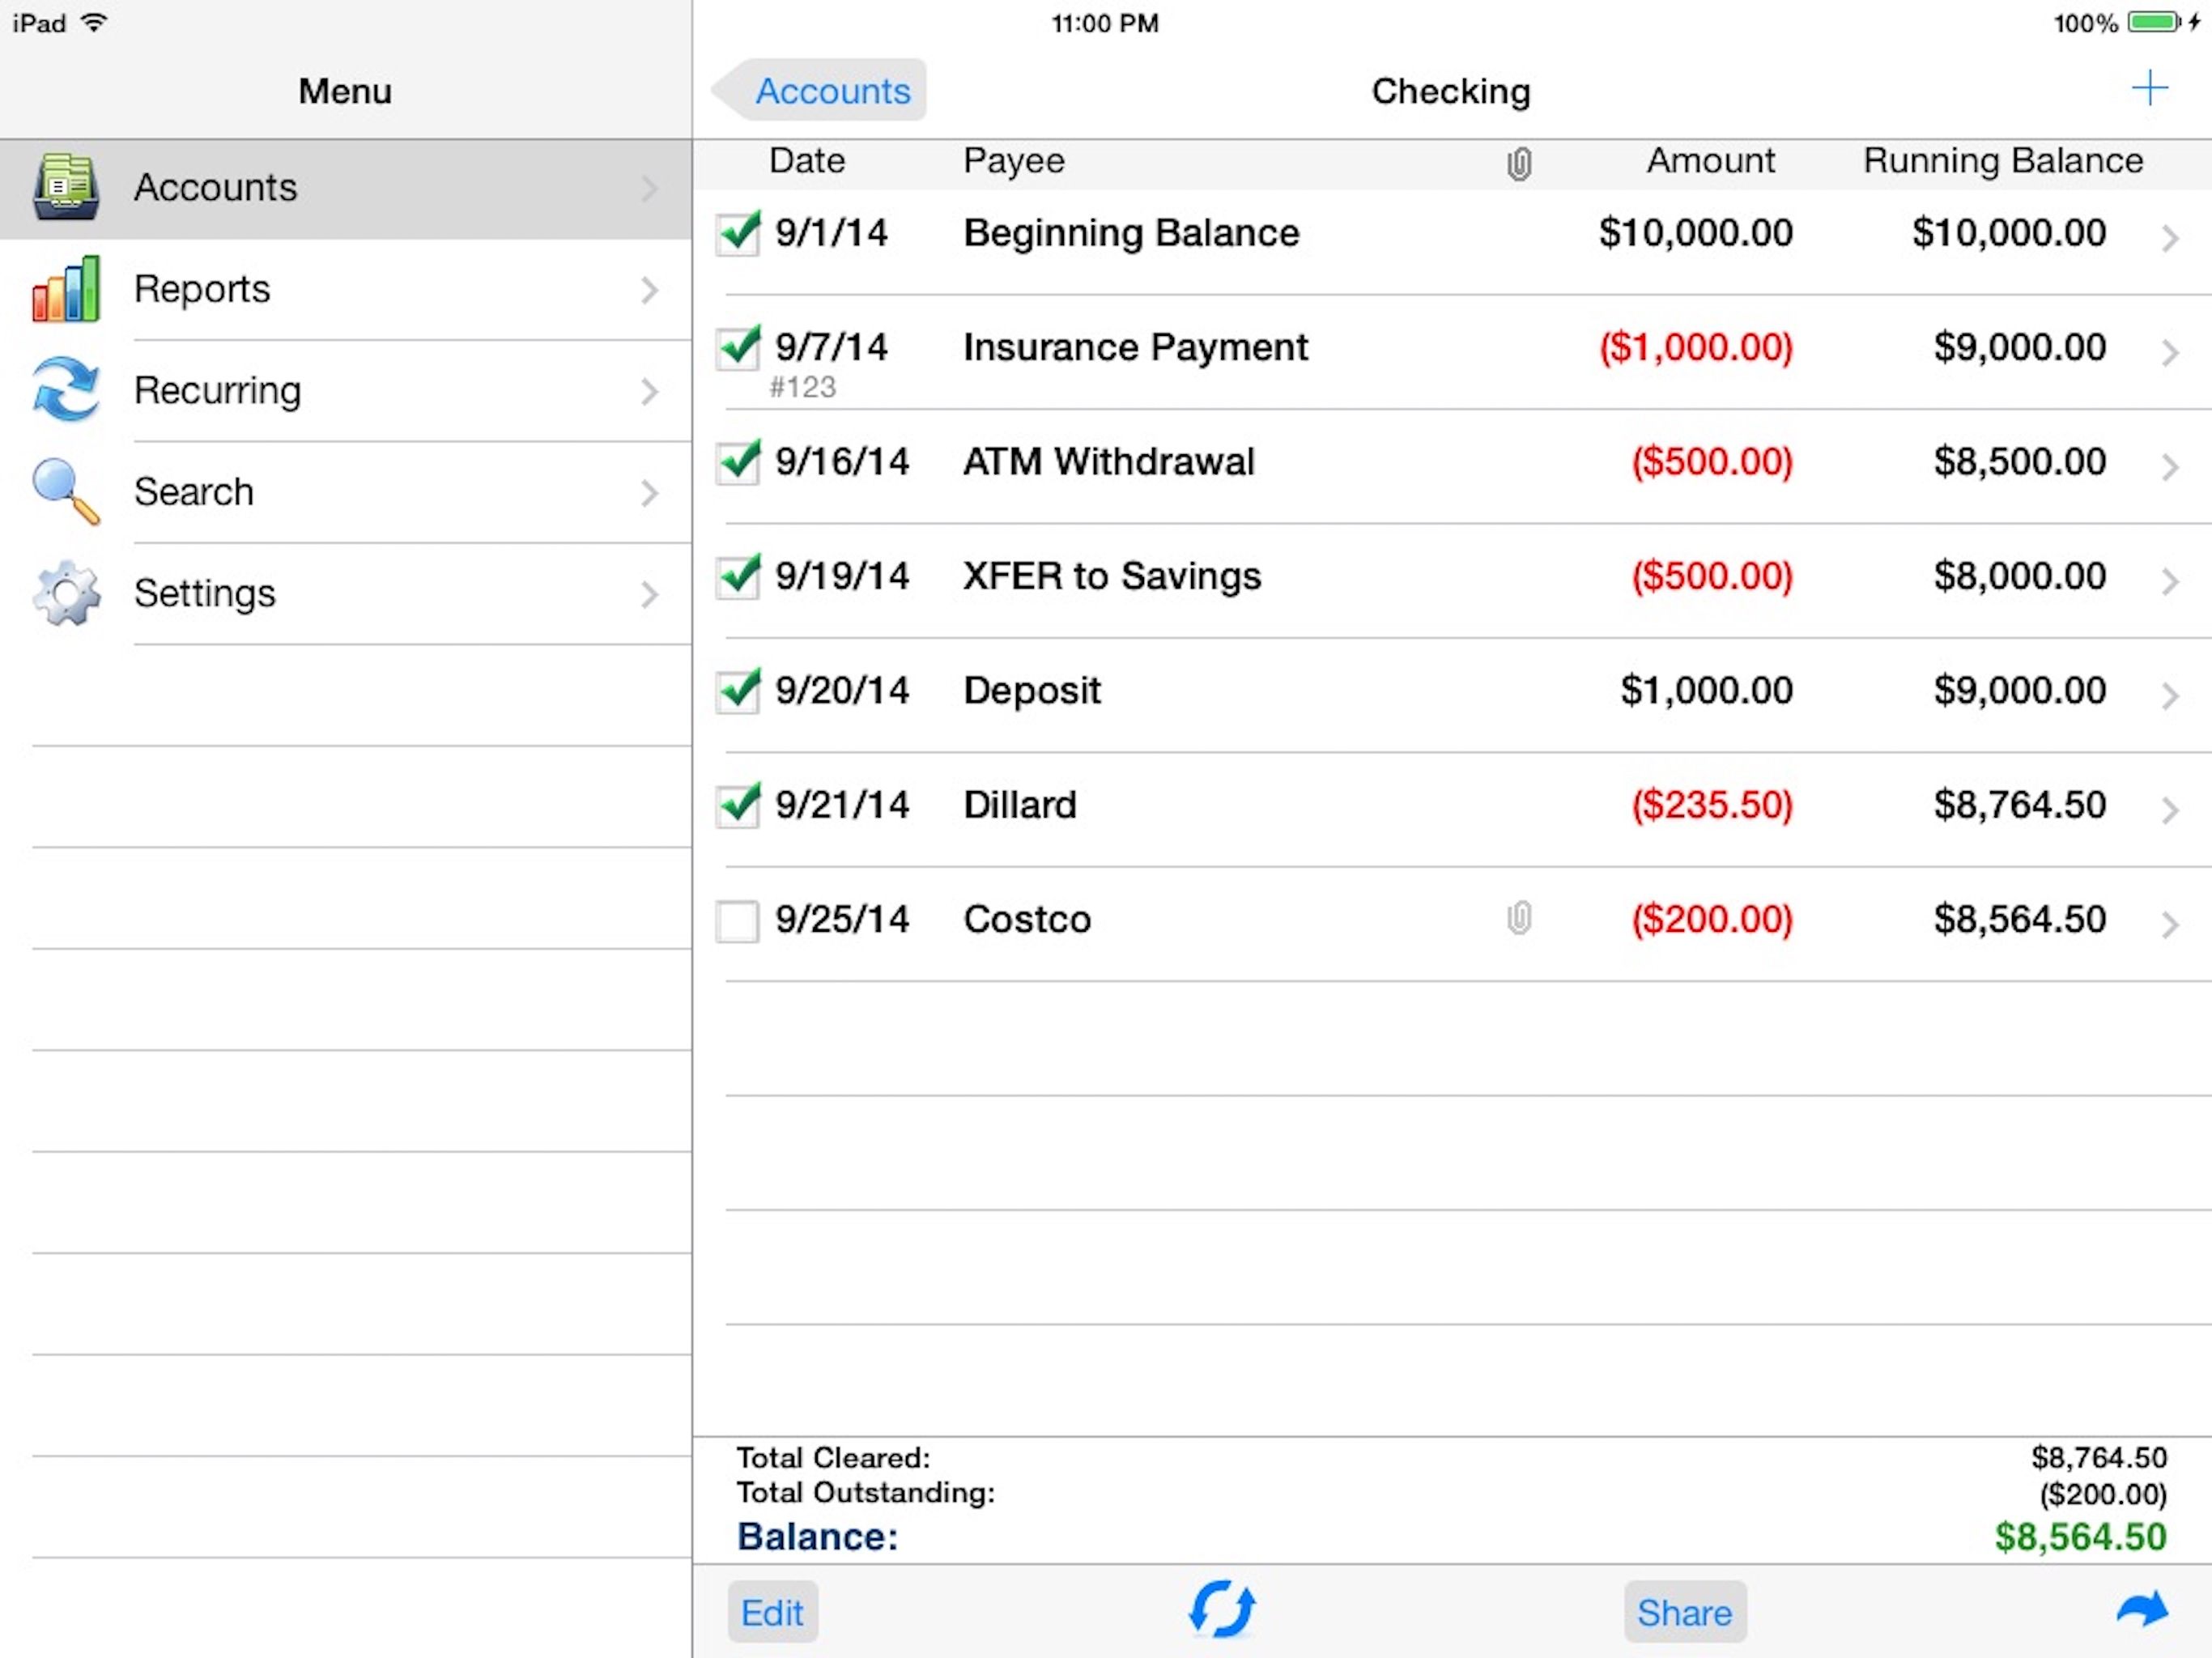The image size is (2212, 1658).
Task: Uncheck the Insurance Payment cleared checkbox
Action: pos(738,347)
